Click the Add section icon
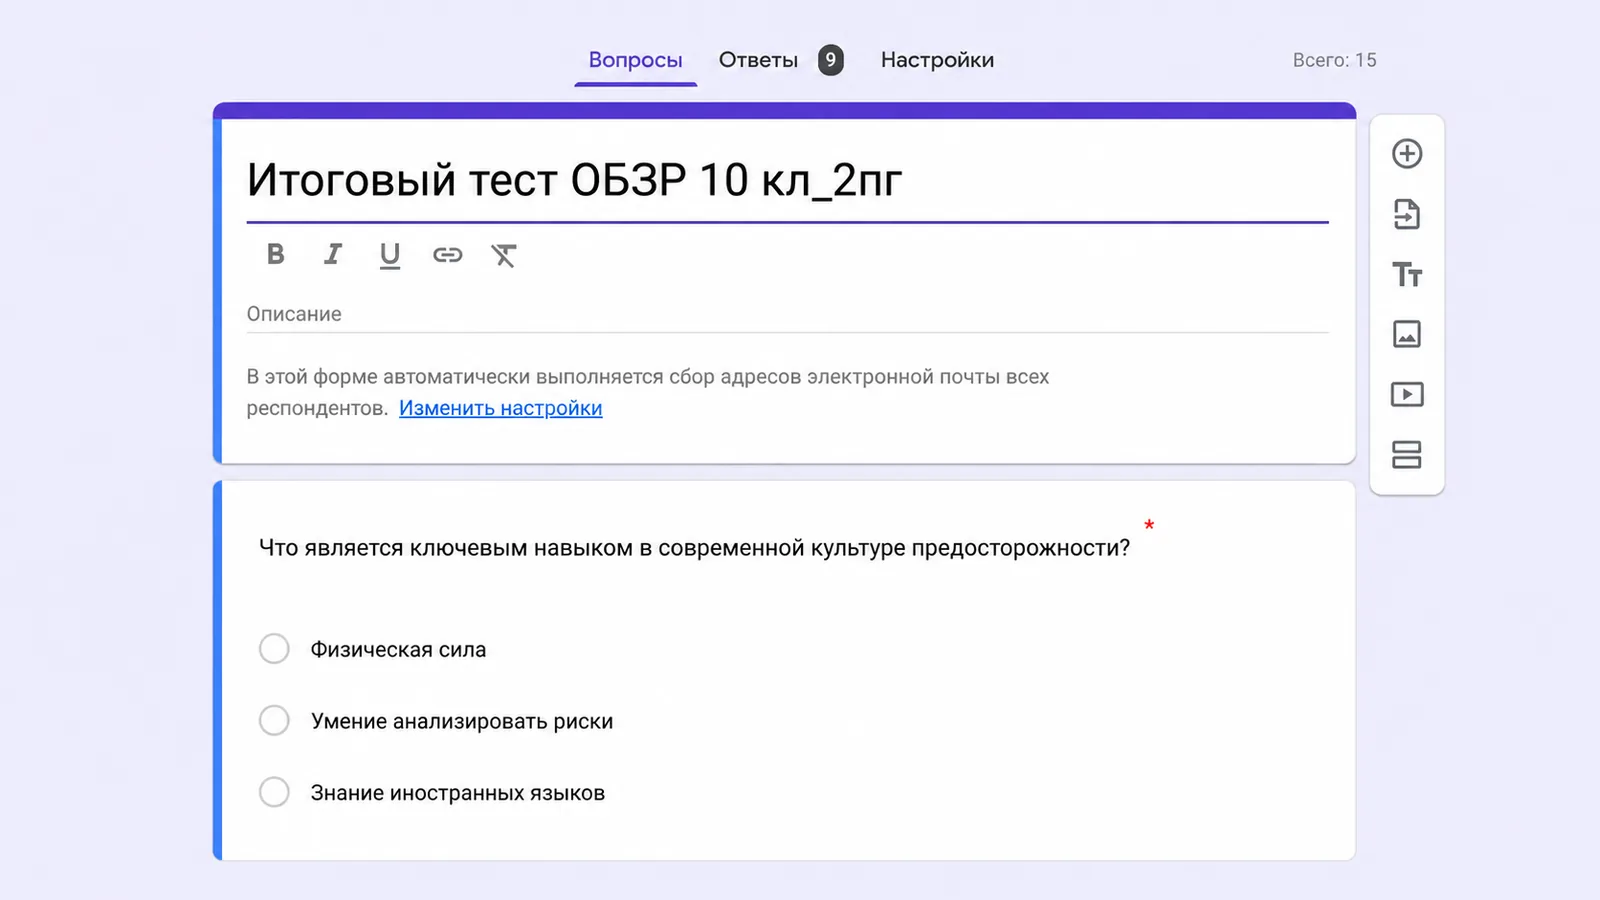The height and width of the screenshot is (900, 1600). pyautogui.click(x=1407, y=455)
